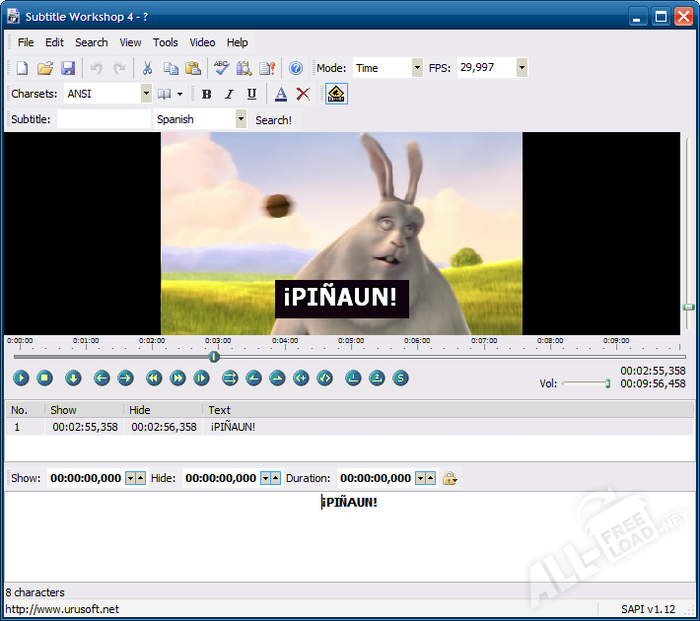Open the help question mark icon
700x621 pixels.
click(296, 68)
